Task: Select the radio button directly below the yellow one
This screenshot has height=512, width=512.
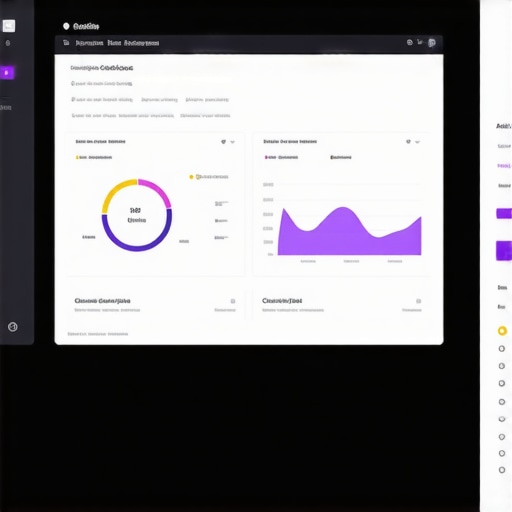Action: click(x=502, y=349)
